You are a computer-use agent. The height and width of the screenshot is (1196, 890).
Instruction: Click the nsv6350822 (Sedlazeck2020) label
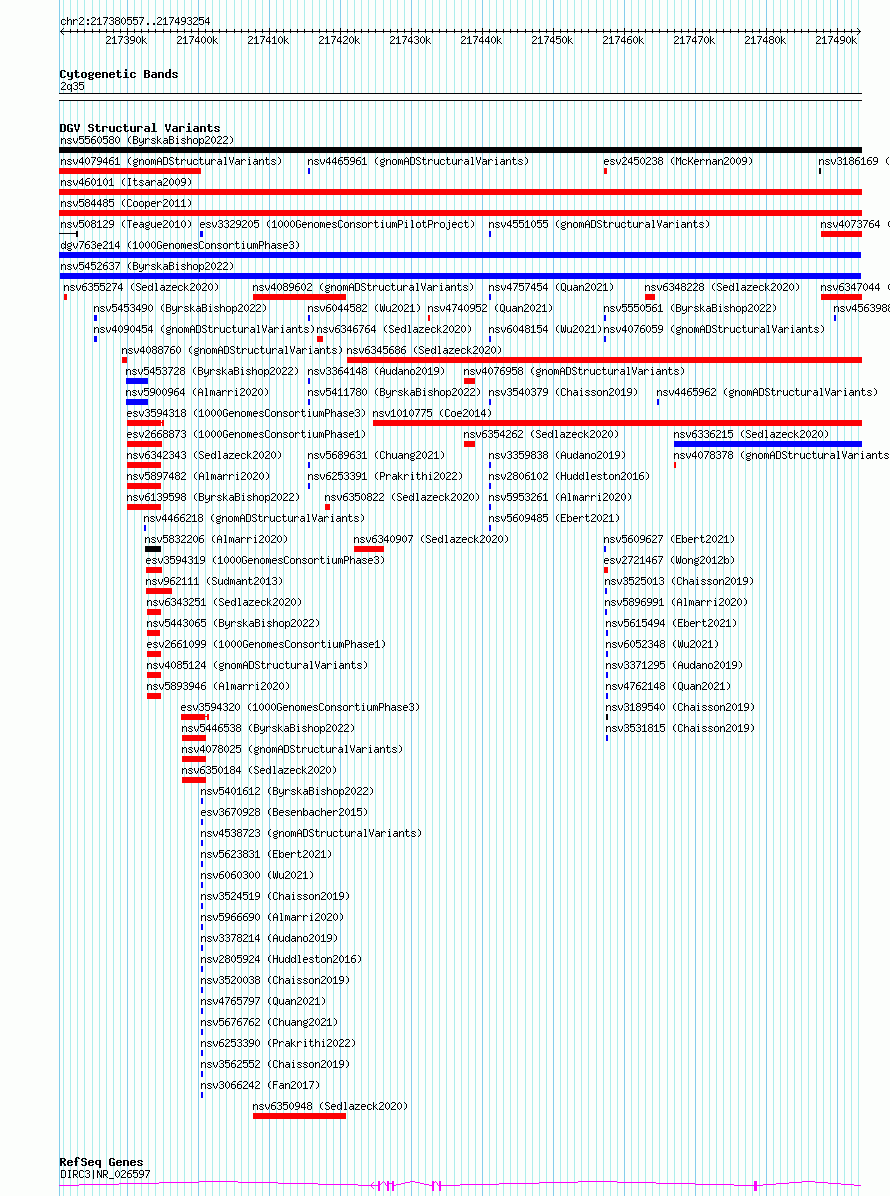[402, 497]
